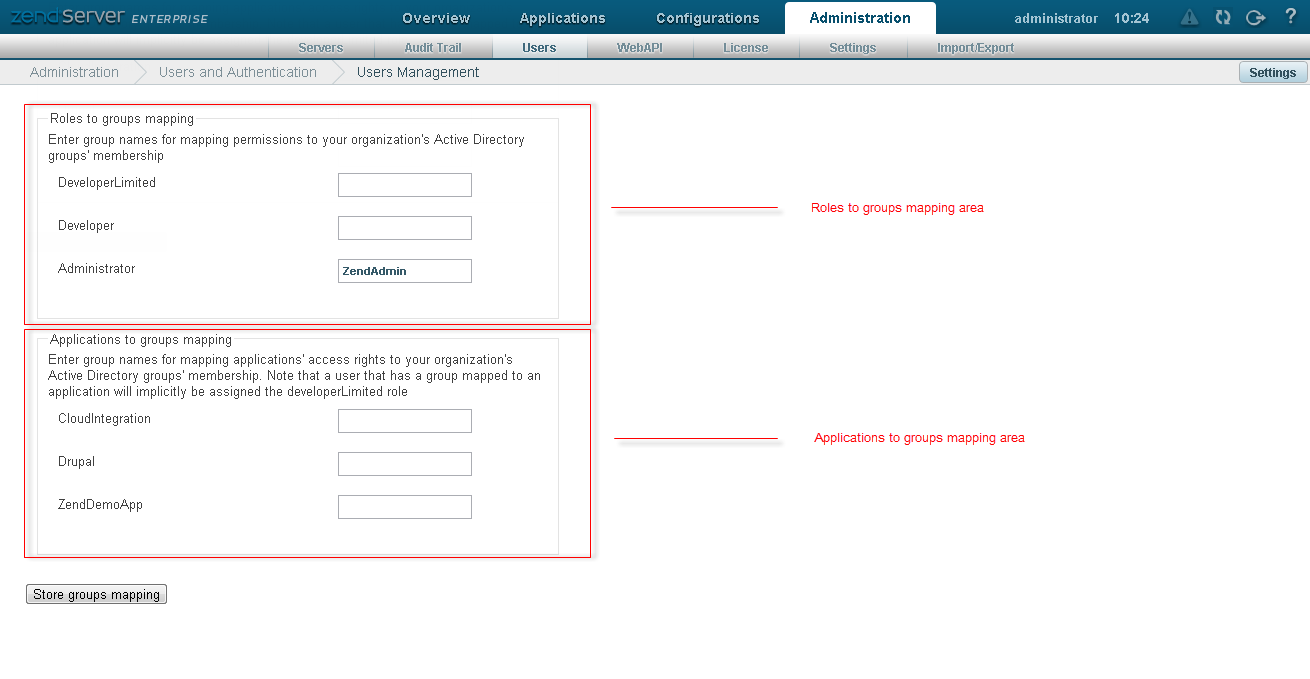The image size is (1310, 679).
Task: Switch to the Applications main tab
Action: pos(562,18)
